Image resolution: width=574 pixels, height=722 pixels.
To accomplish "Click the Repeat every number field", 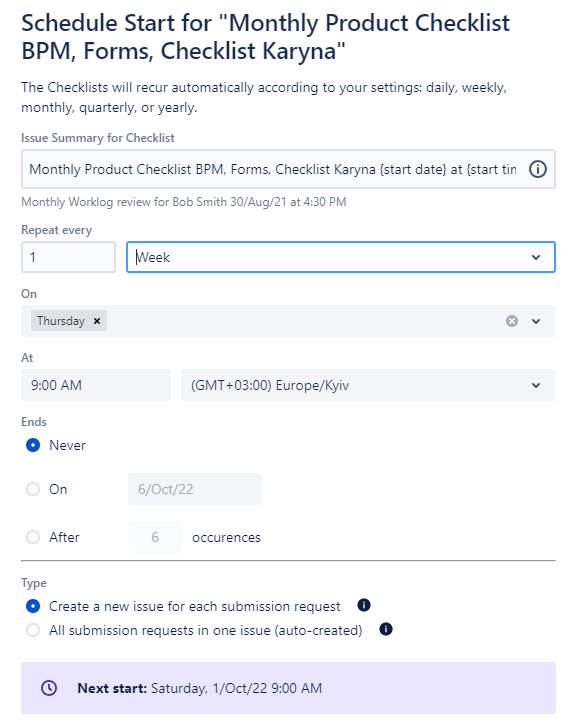I will (68, 257).
